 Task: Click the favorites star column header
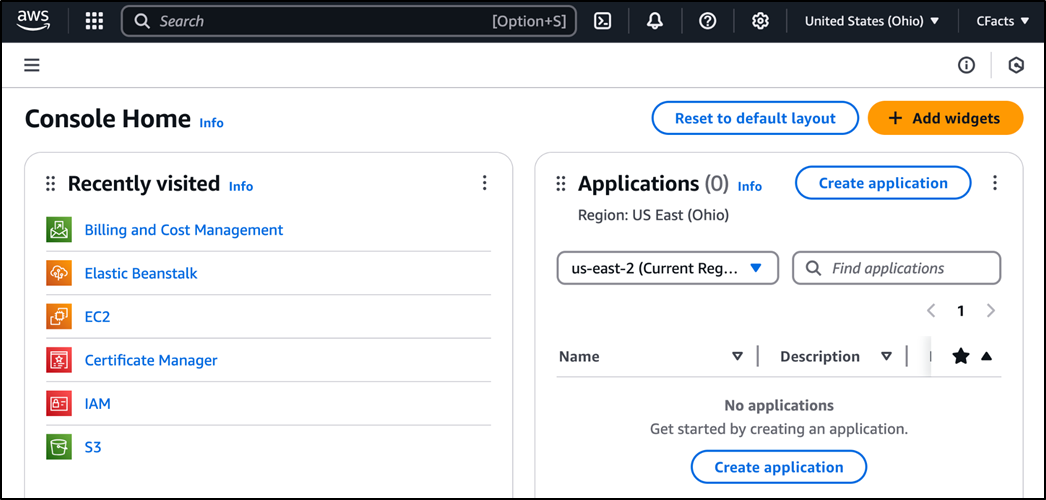coord(961,356)
